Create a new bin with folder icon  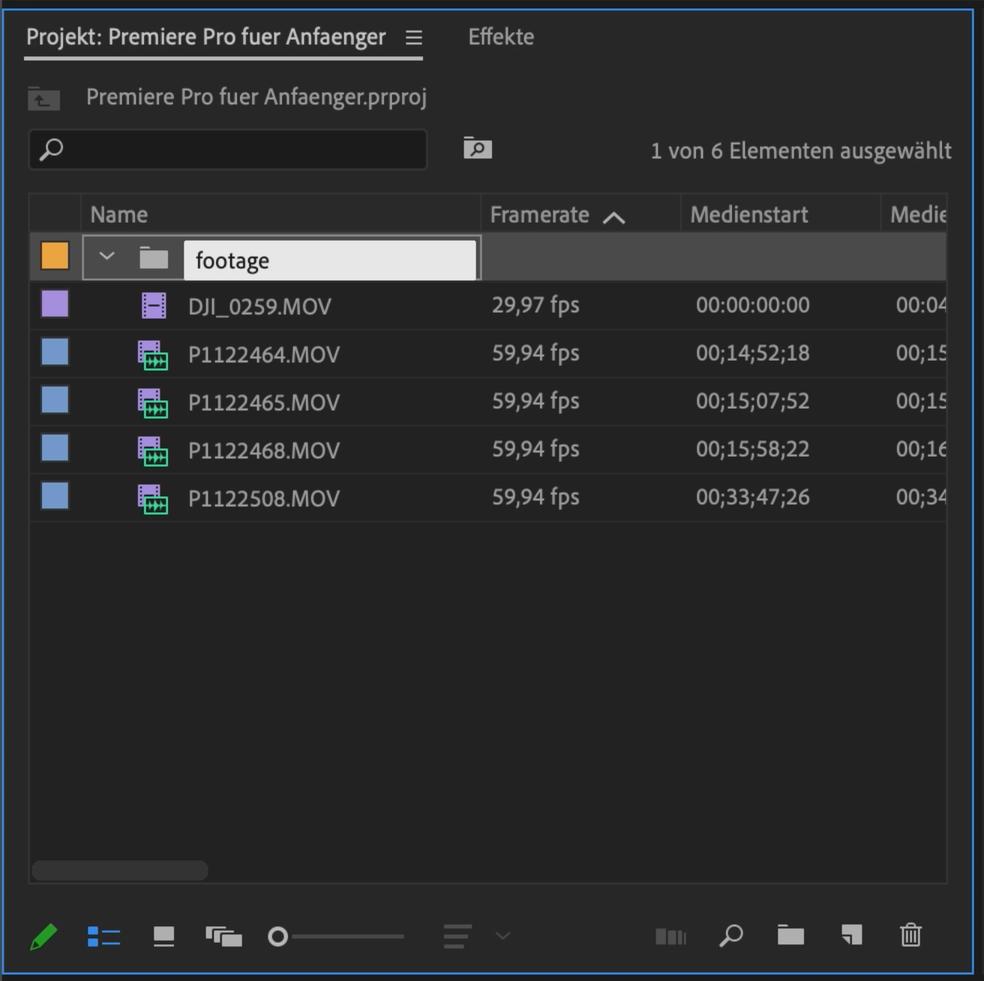click(791, 936)
